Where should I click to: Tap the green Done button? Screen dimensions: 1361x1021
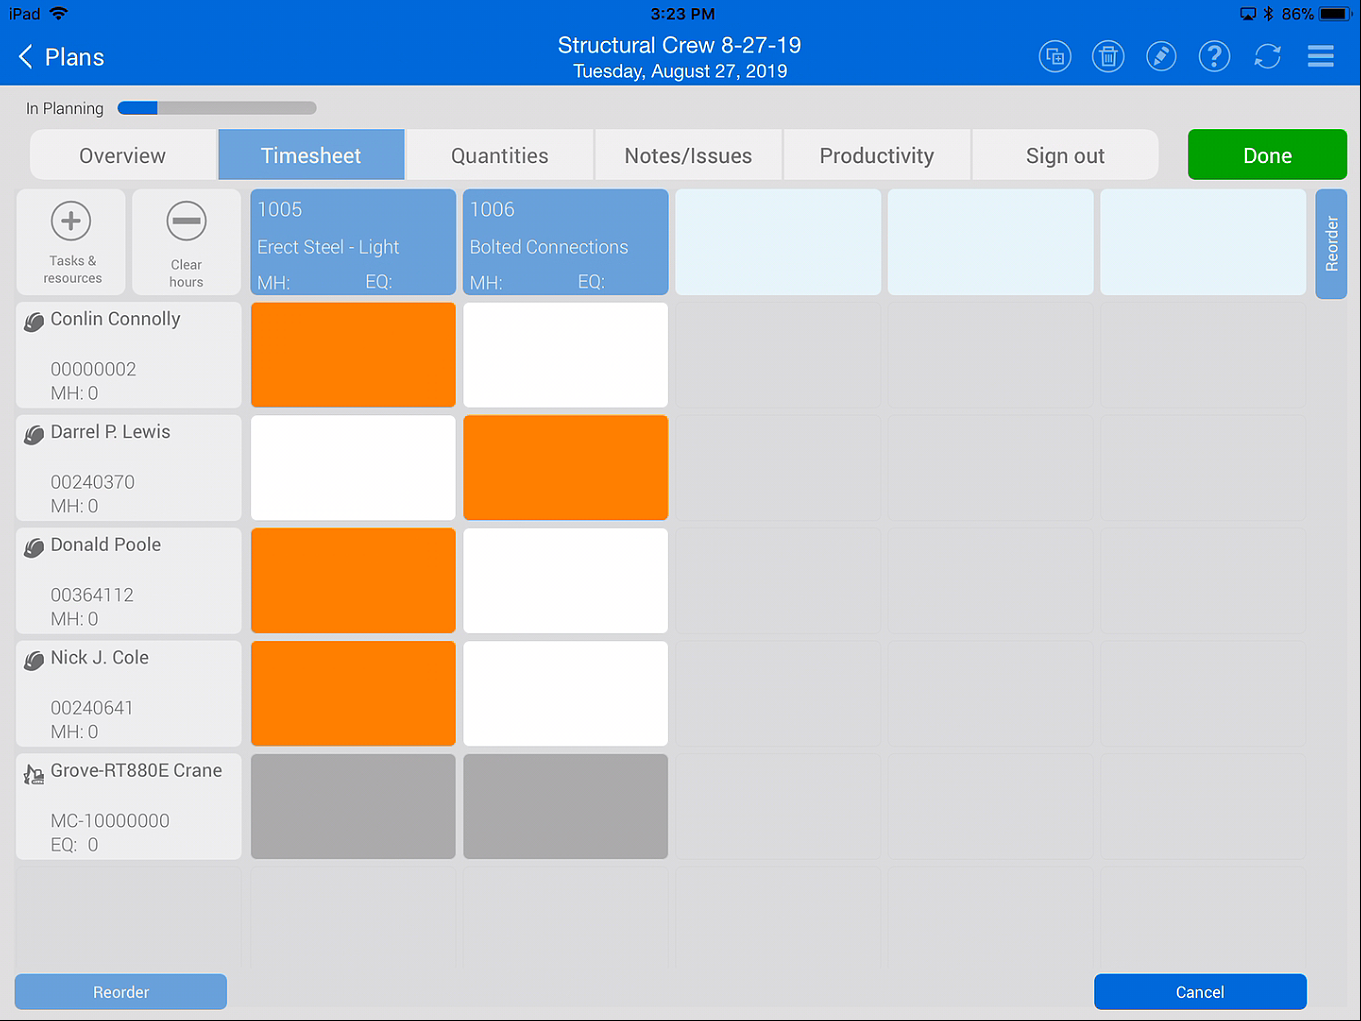point(1267,155)
